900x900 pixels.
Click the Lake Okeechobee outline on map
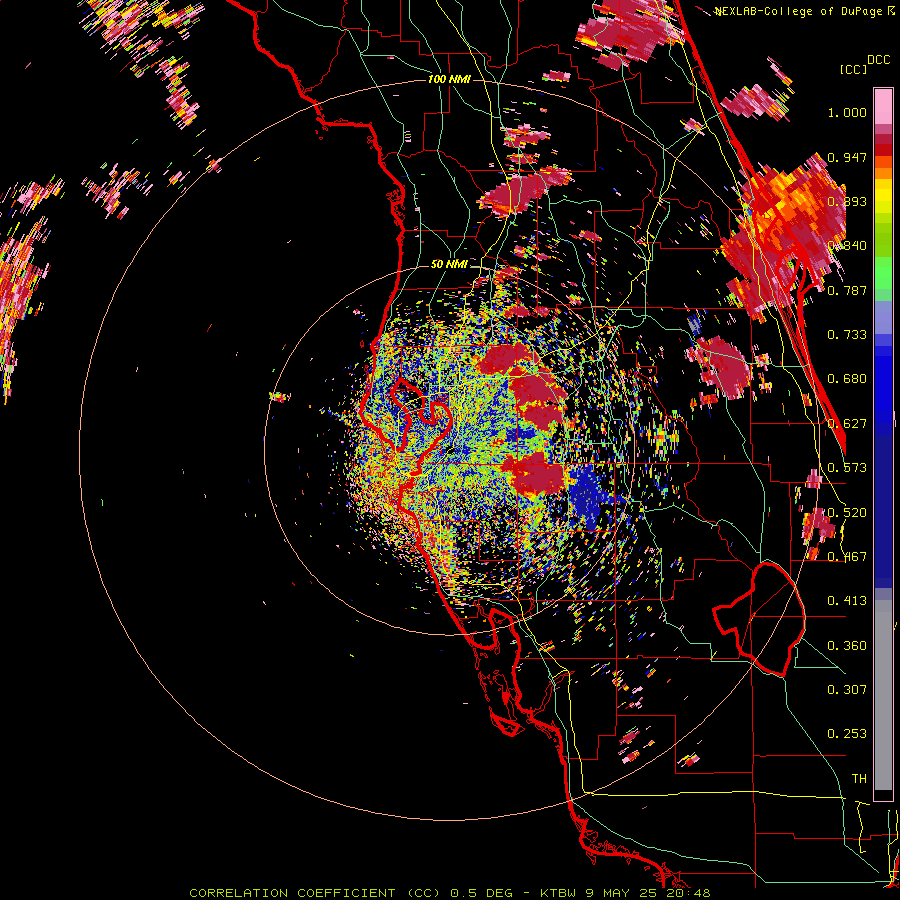point(759,620)
